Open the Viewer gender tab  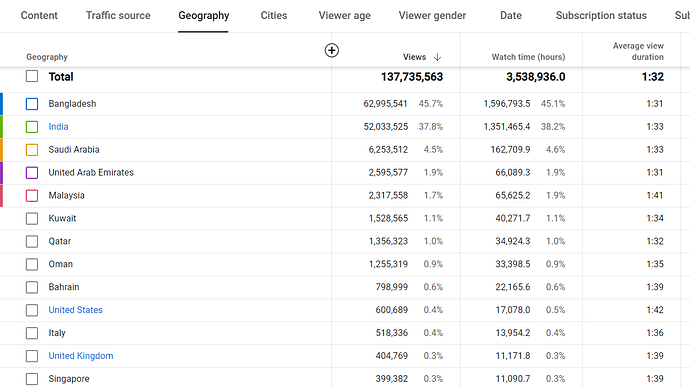[x=432, y=16]
